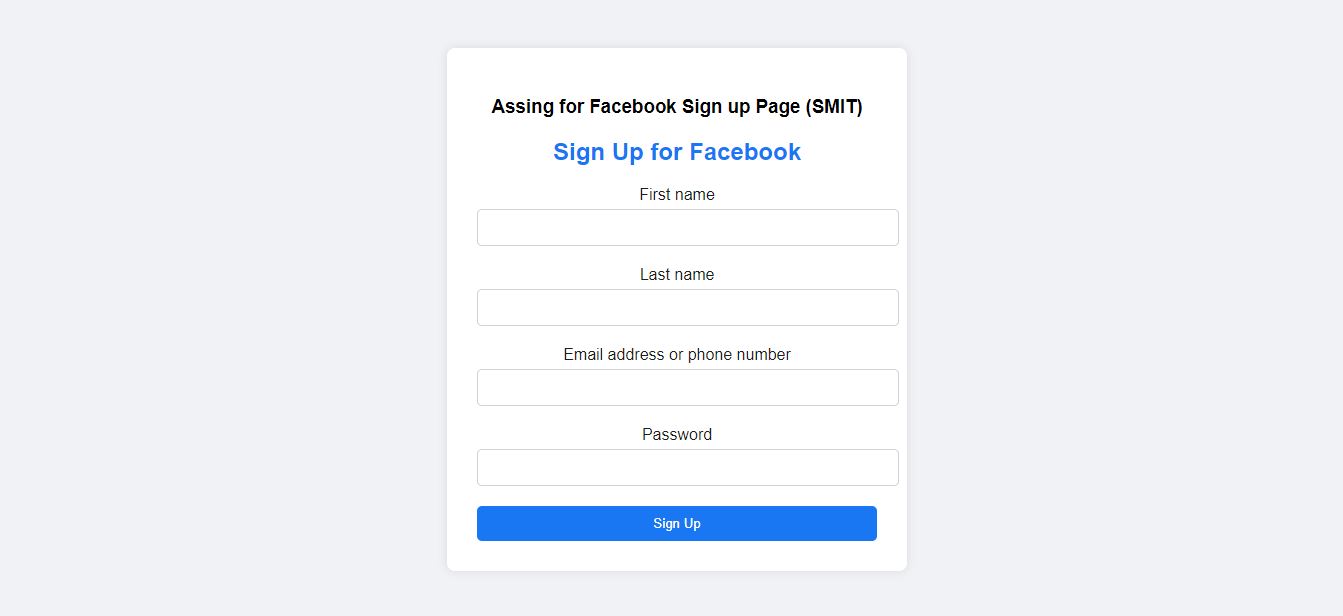The width and height of the screenshot is (1343, 616).
Task: Click into the Password input field
Action: point(688,467)
